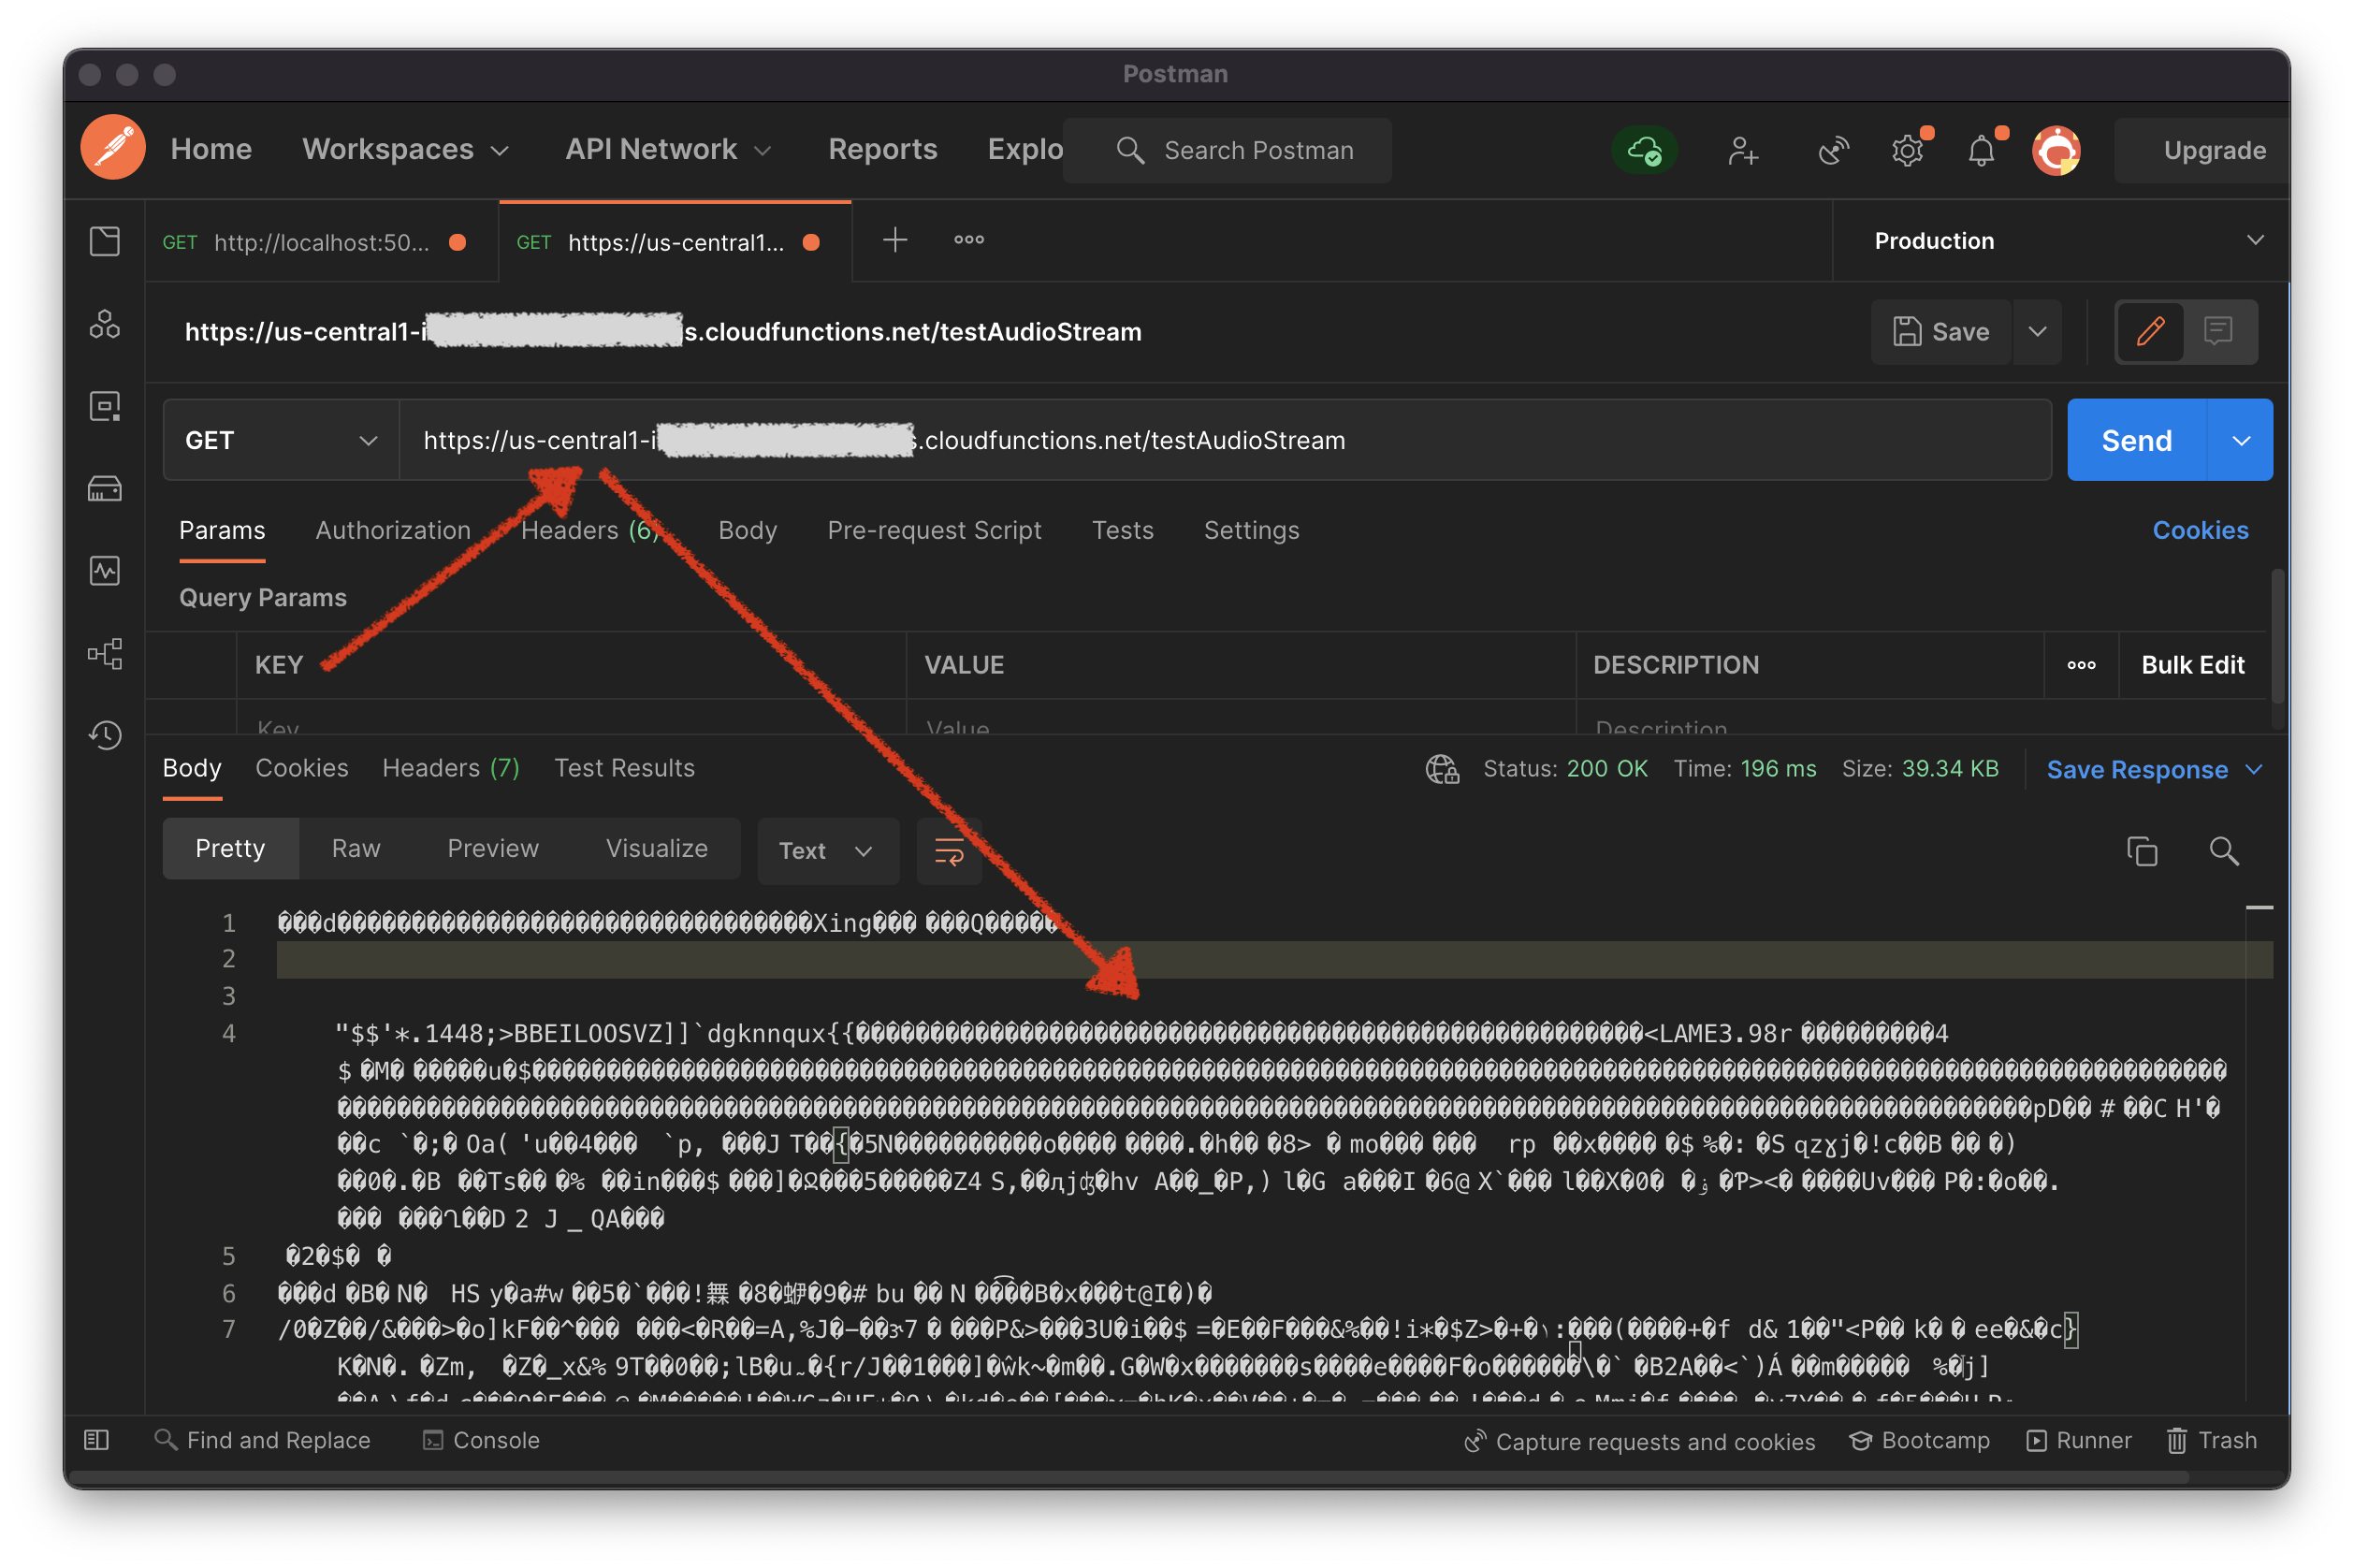Image resolution: width=2354 pixels, height=1568 pixels.
Task: Click the edit pencil icon
Action: 2151,331
